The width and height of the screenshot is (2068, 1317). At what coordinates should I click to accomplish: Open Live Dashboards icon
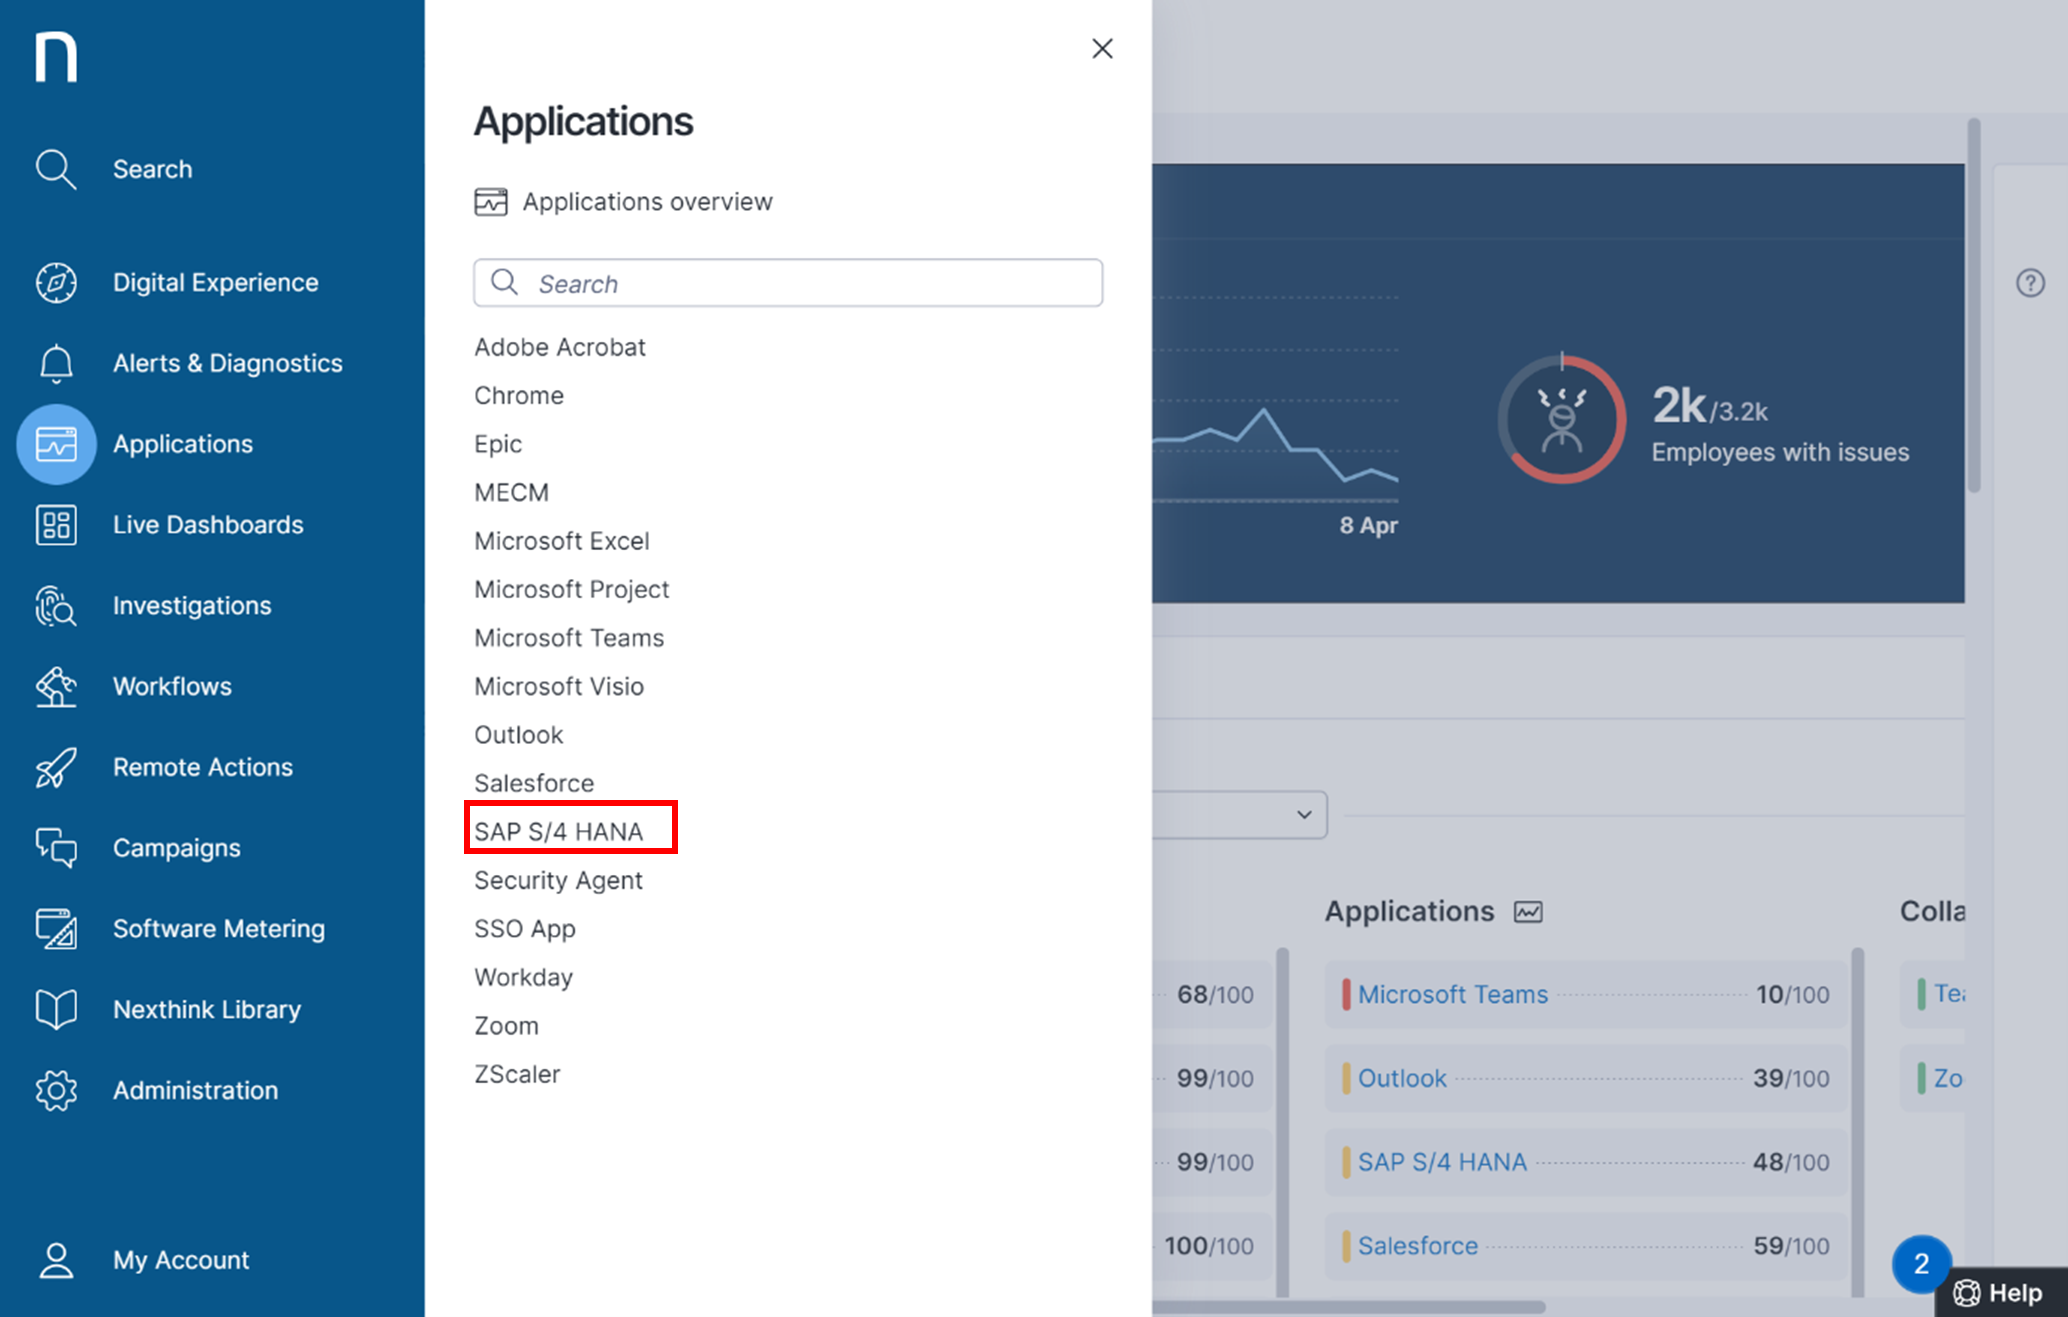coord(56,525)
